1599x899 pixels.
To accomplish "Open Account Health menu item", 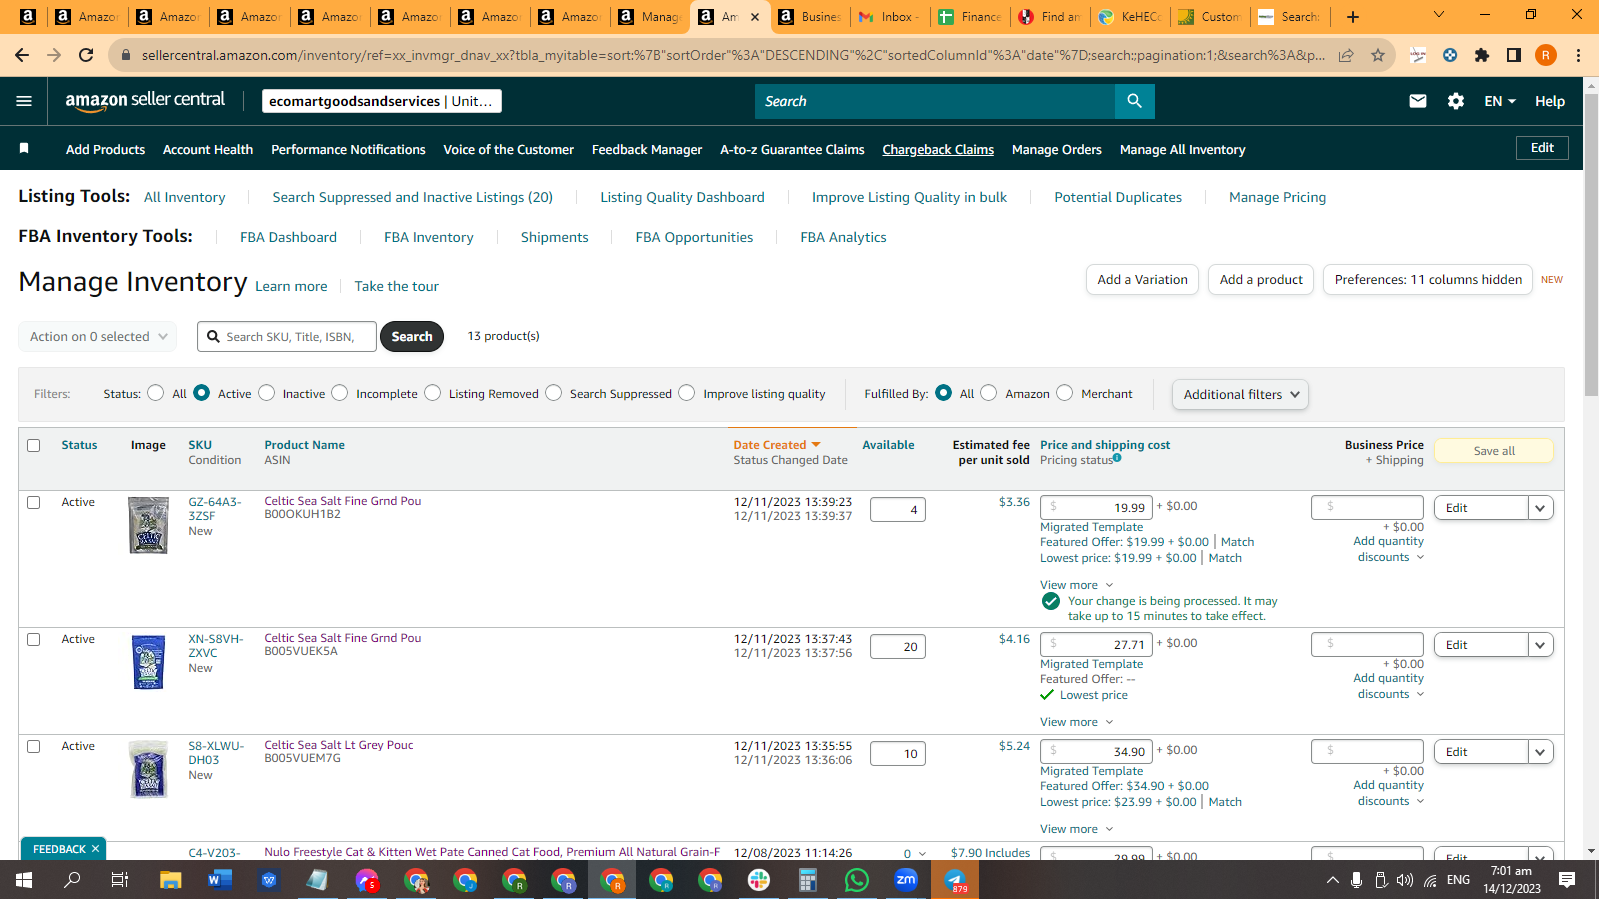I will [208, 149].
